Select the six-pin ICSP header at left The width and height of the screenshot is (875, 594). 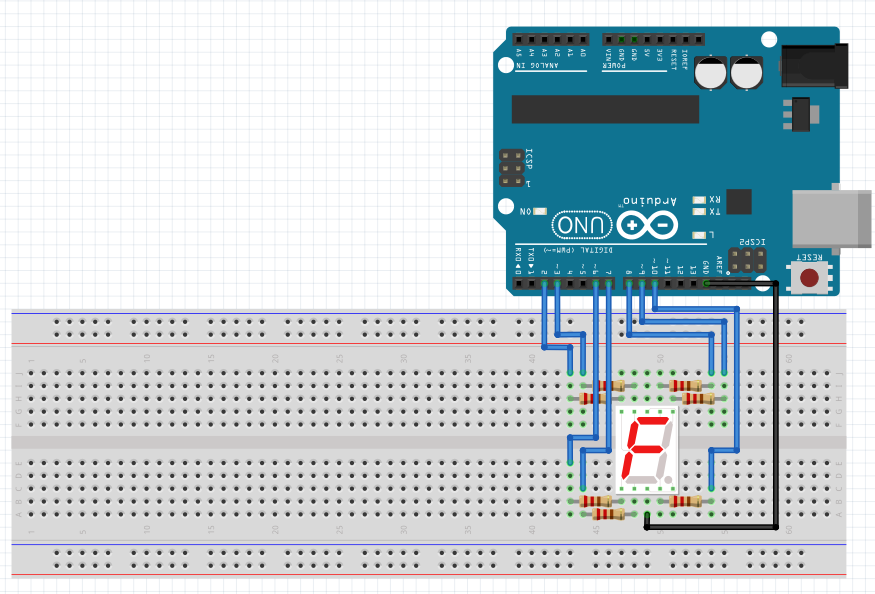[x=512, y=169]
